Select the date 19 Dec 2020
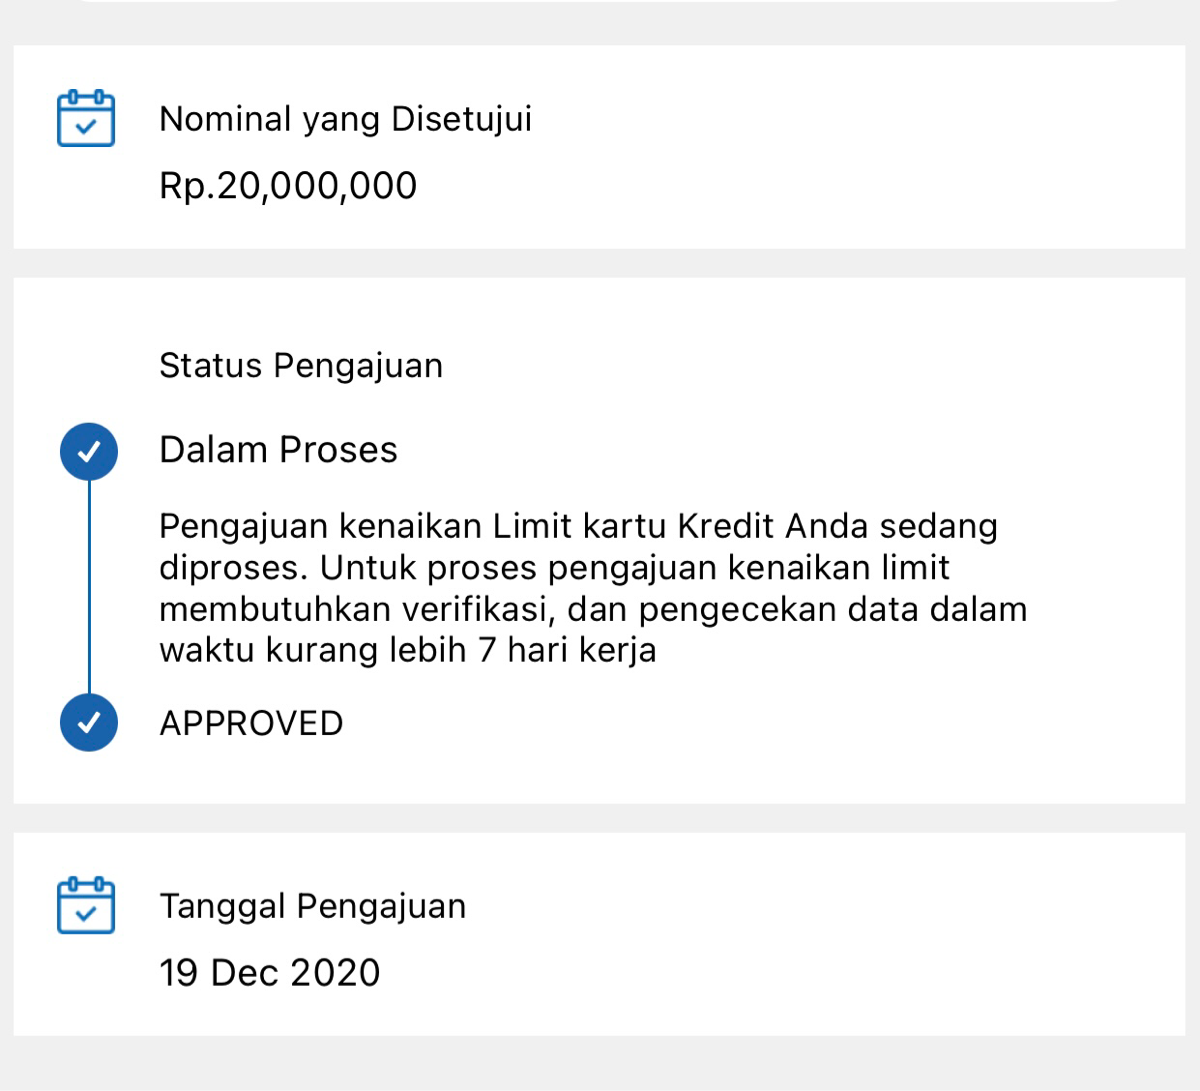The height and width of the screenshot is (1091, 1200). (270, 971)
